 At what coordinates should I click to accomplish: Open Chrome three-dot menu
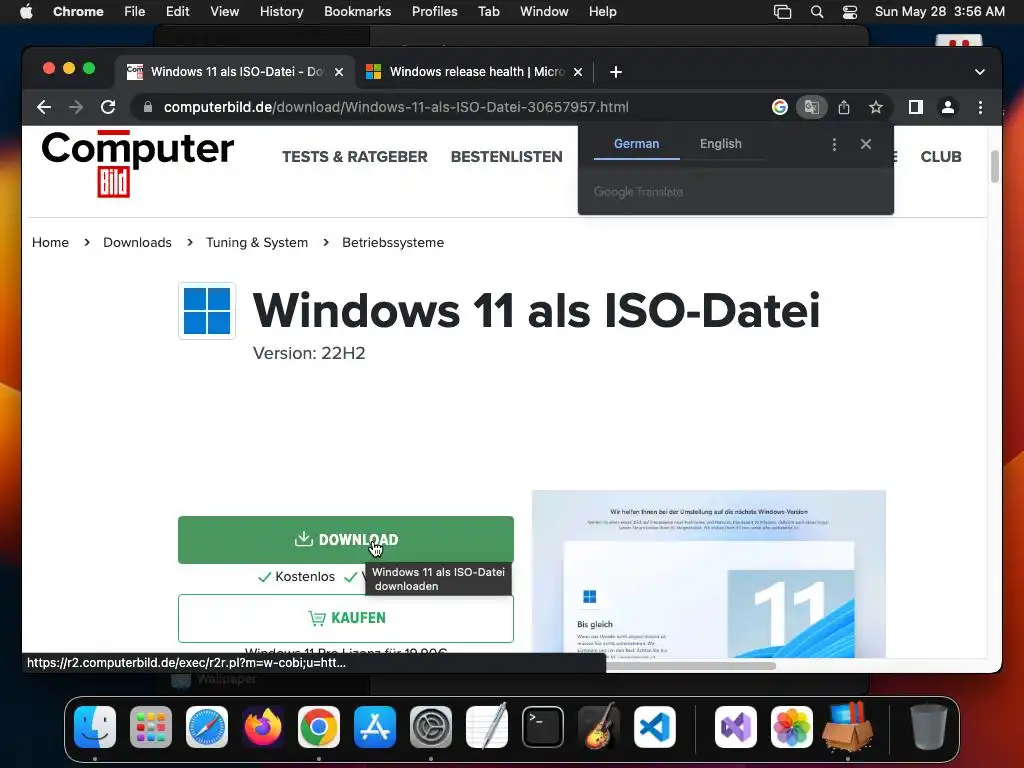pos(980,107)
